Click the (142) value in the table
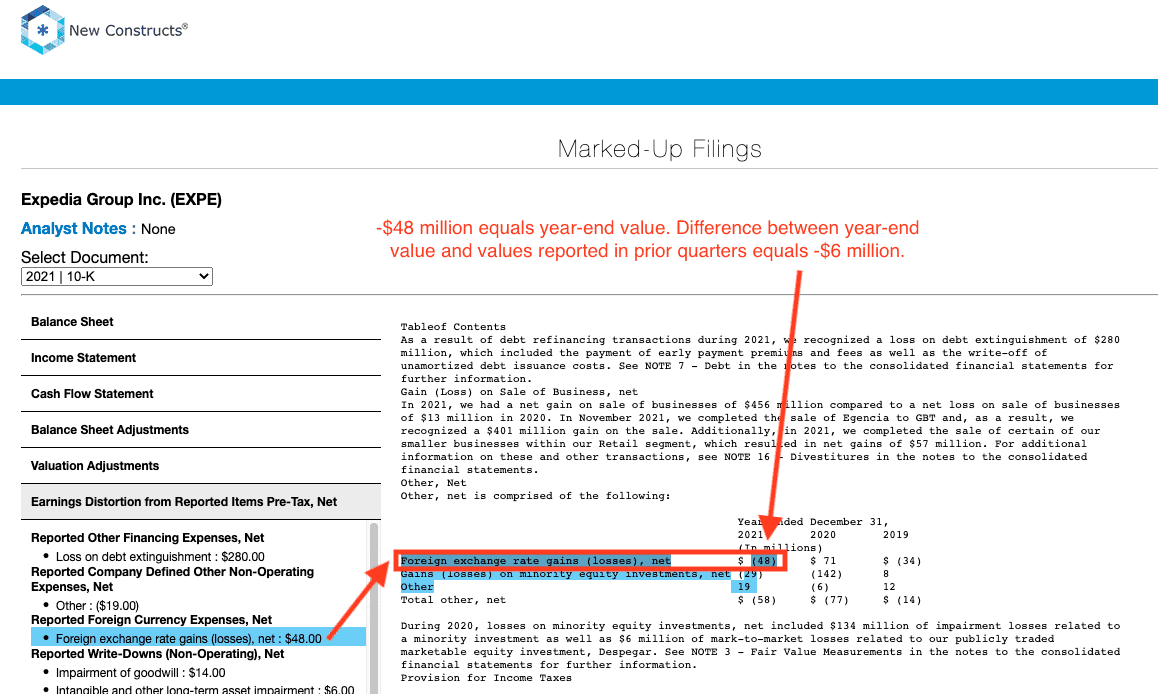Screen dimensions: 1158x694 pos(826,574)
